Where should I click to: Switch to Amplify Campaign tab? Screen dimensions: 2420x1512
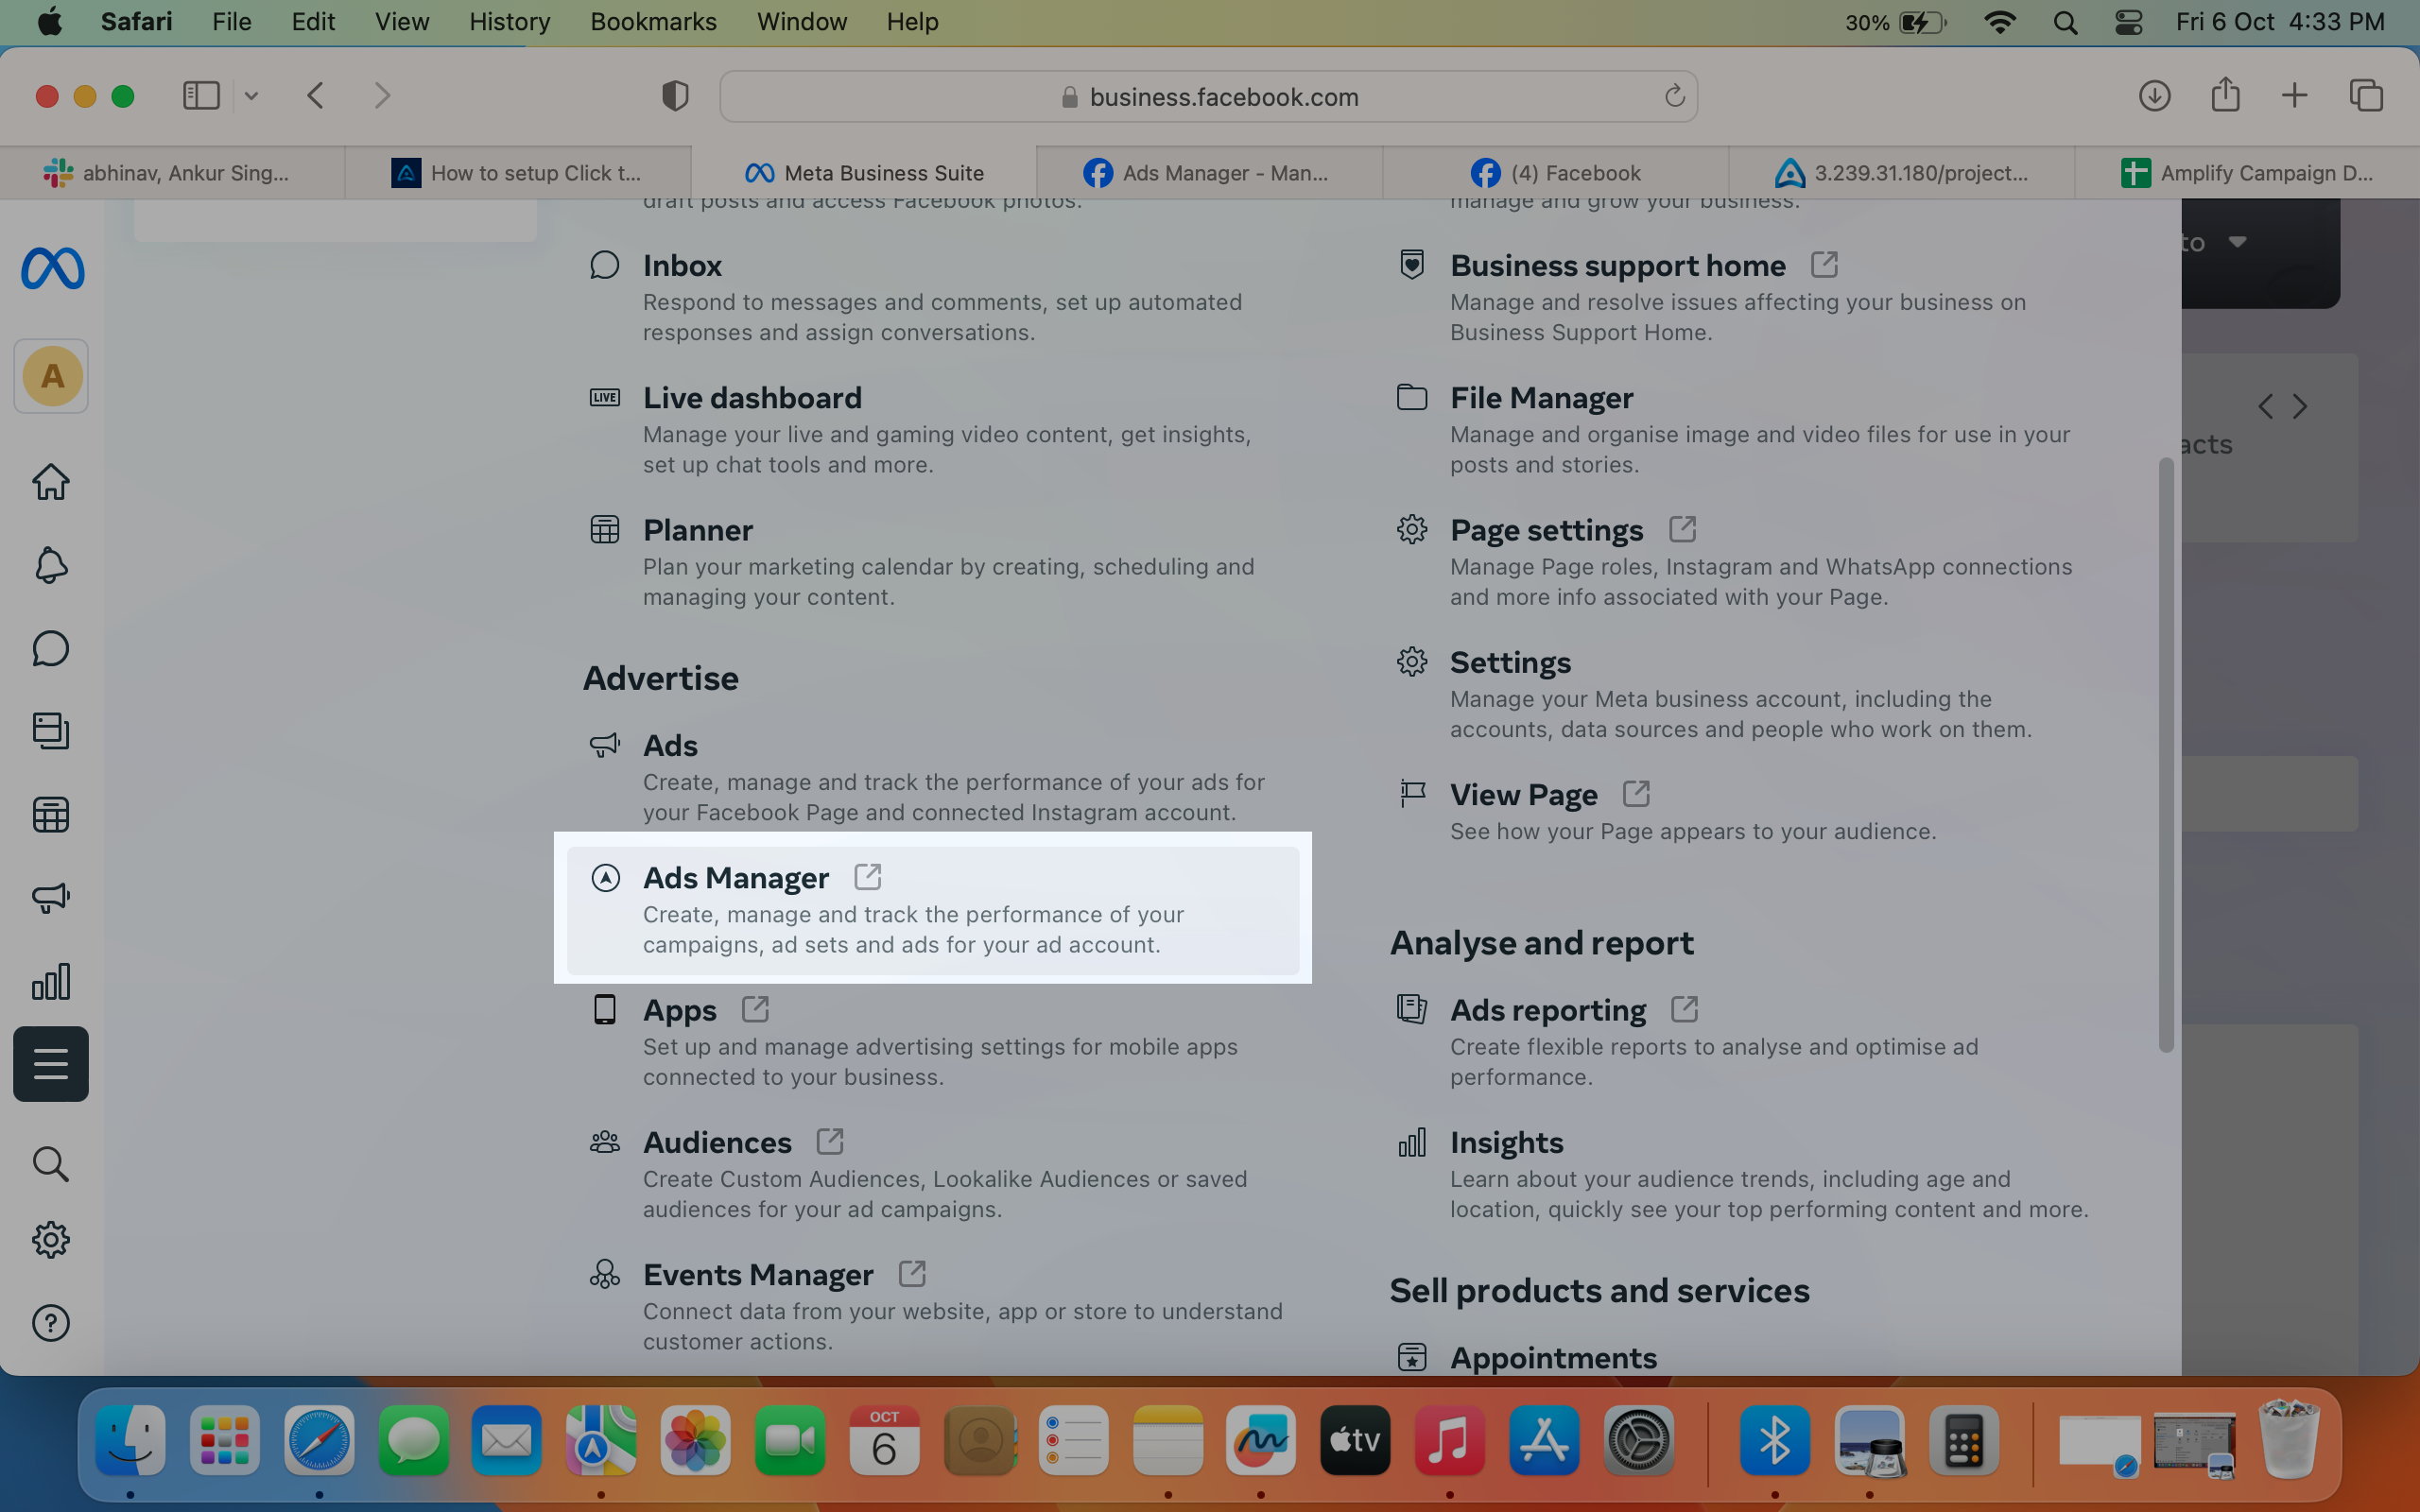point(2247,173)
